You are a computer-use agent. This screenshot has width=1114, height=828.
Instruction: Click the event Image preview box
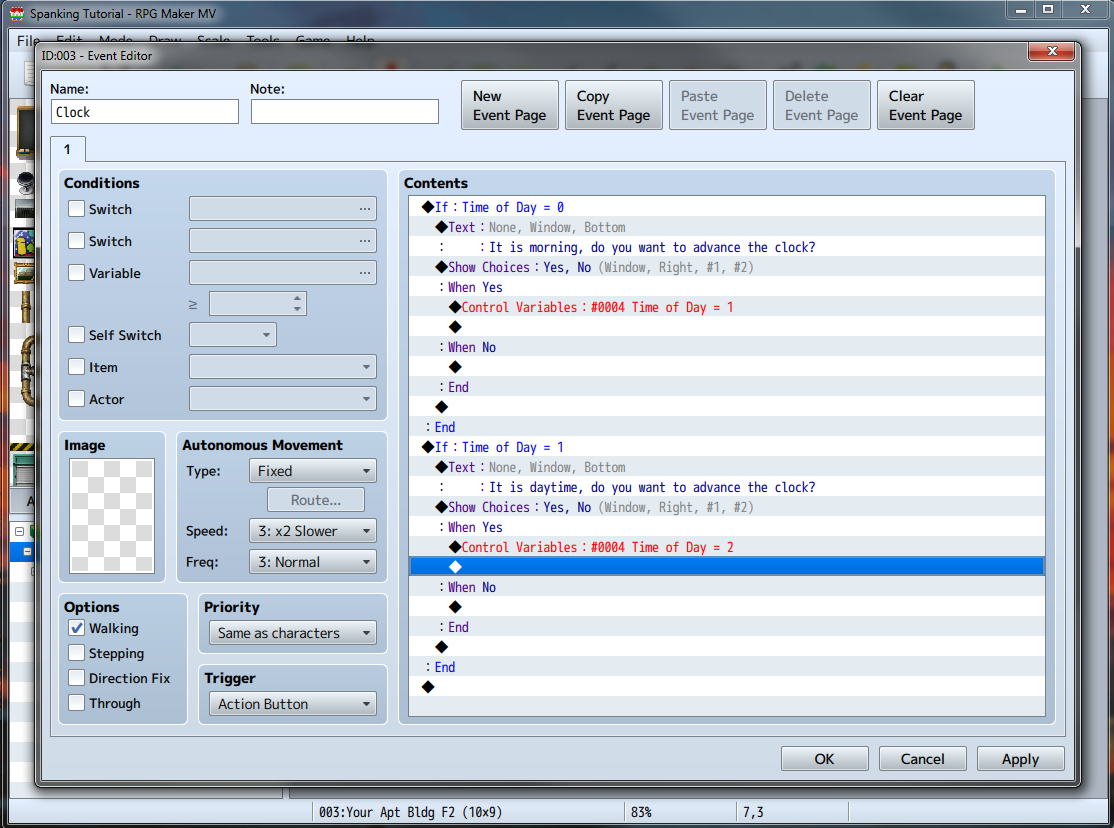click(112, 515)
